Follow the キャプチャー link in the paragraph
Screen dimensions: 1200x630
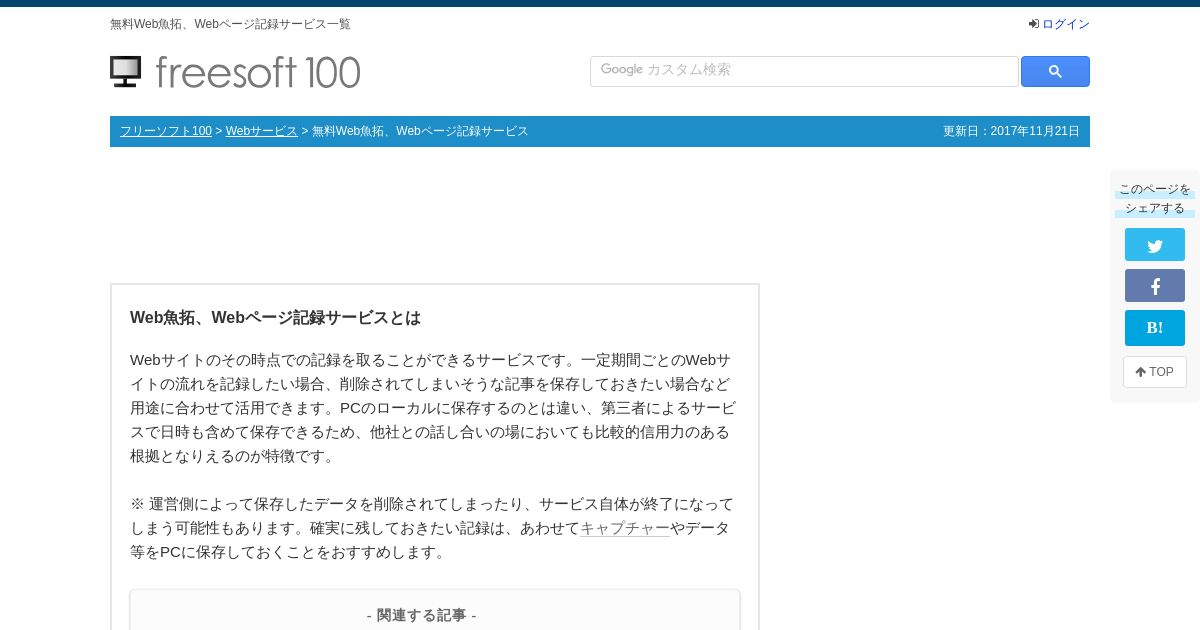coord(625,528)
